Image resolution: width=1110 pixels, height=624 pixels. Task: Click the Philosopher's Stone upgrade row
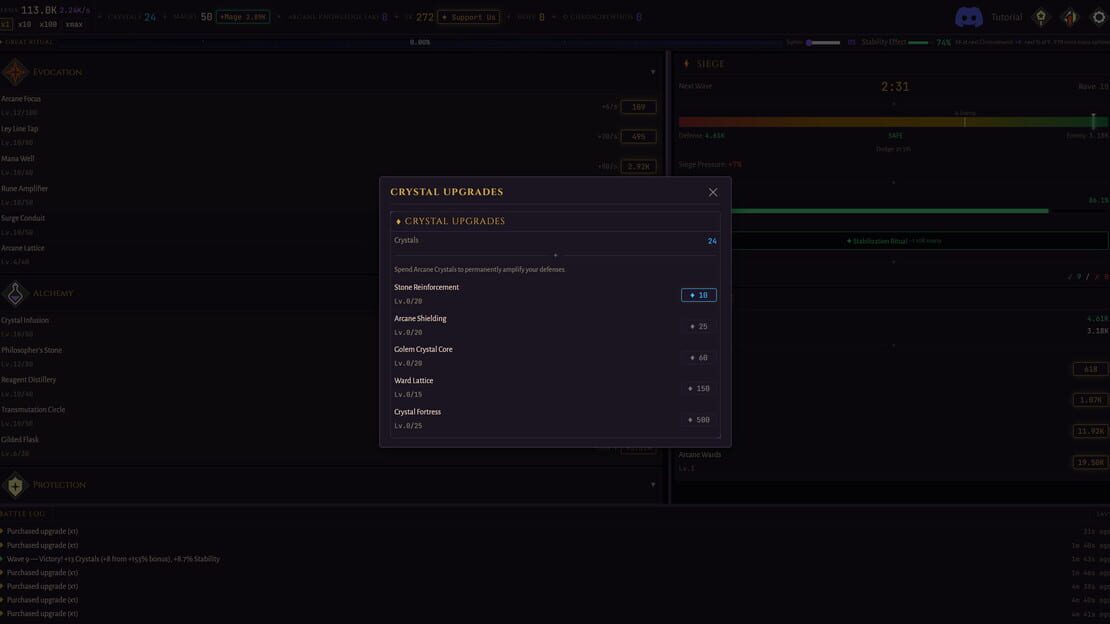click(327, 356)
